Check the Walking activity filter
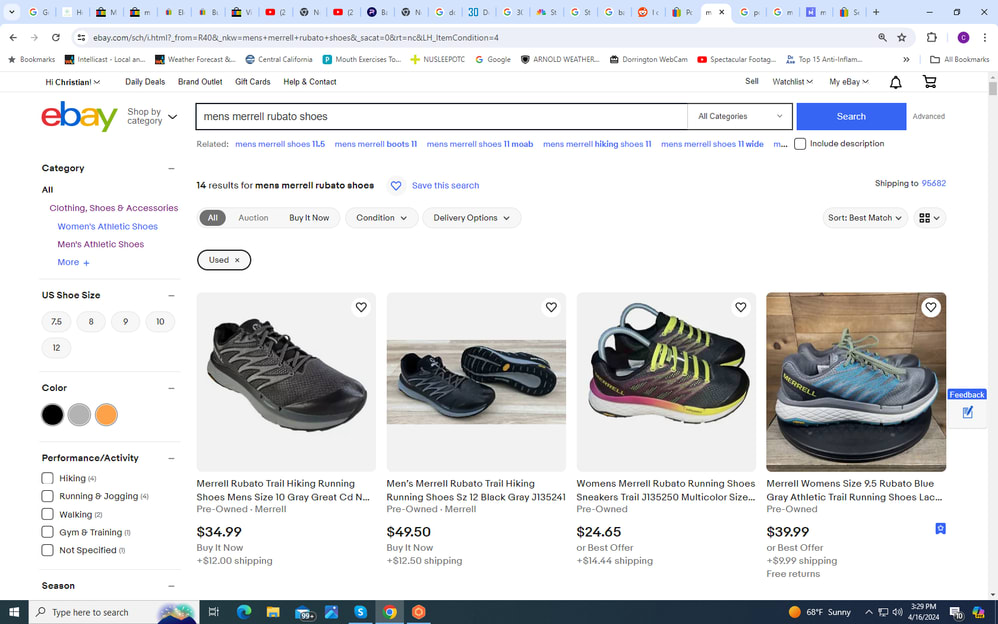Viewport: 998px width, 624px height. tap(47, 514)
